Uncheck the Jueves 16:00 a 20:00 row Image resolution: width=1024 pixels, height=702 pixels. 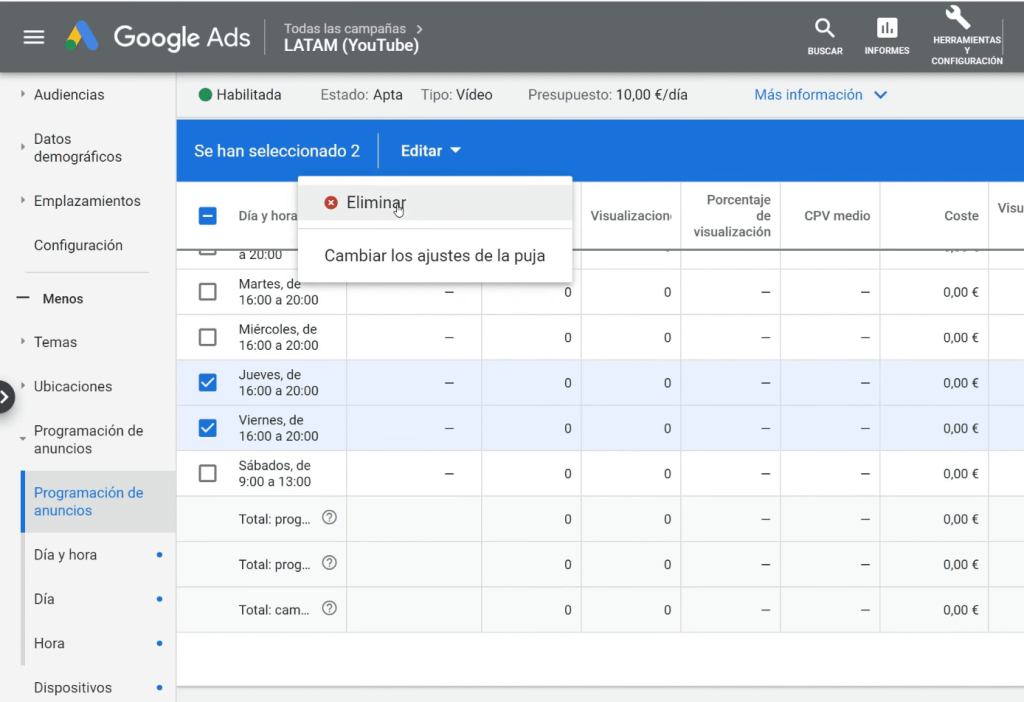point(208,383)
